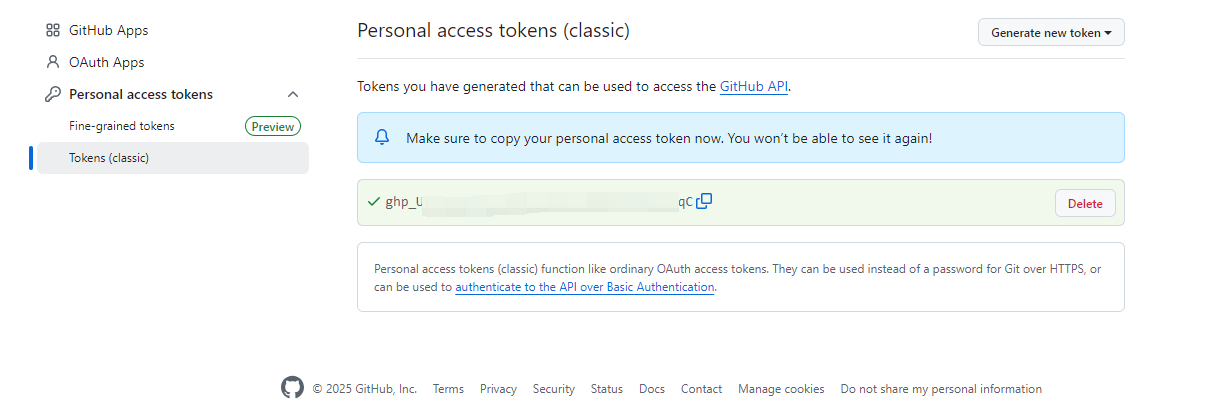The image size is (1230, 409).
Task: Click the ghp_ token text
Action: (539, 202)
